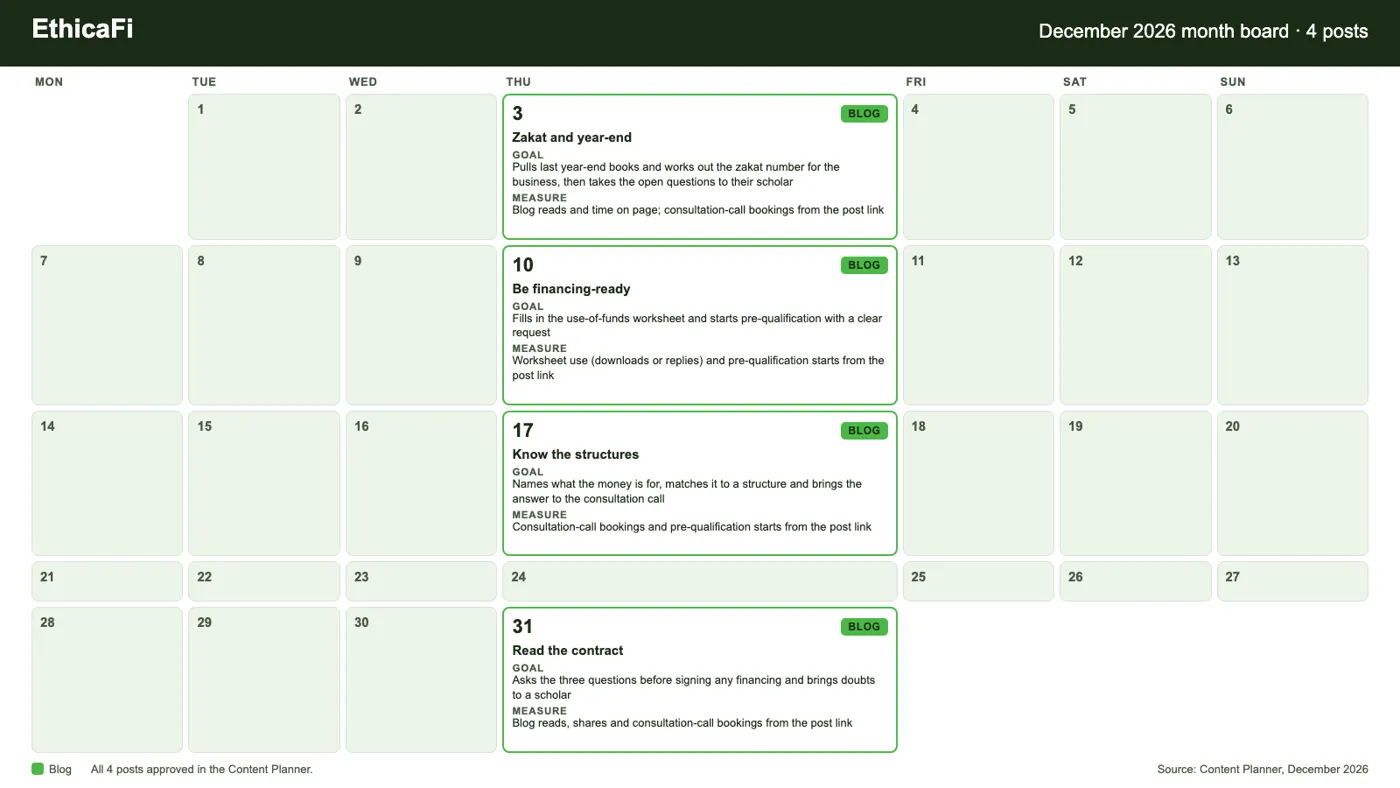The image size is (1400, 788).
Task: Click the 'Source: Content Planner, December 2026' footer
Action: point(1263,769)
